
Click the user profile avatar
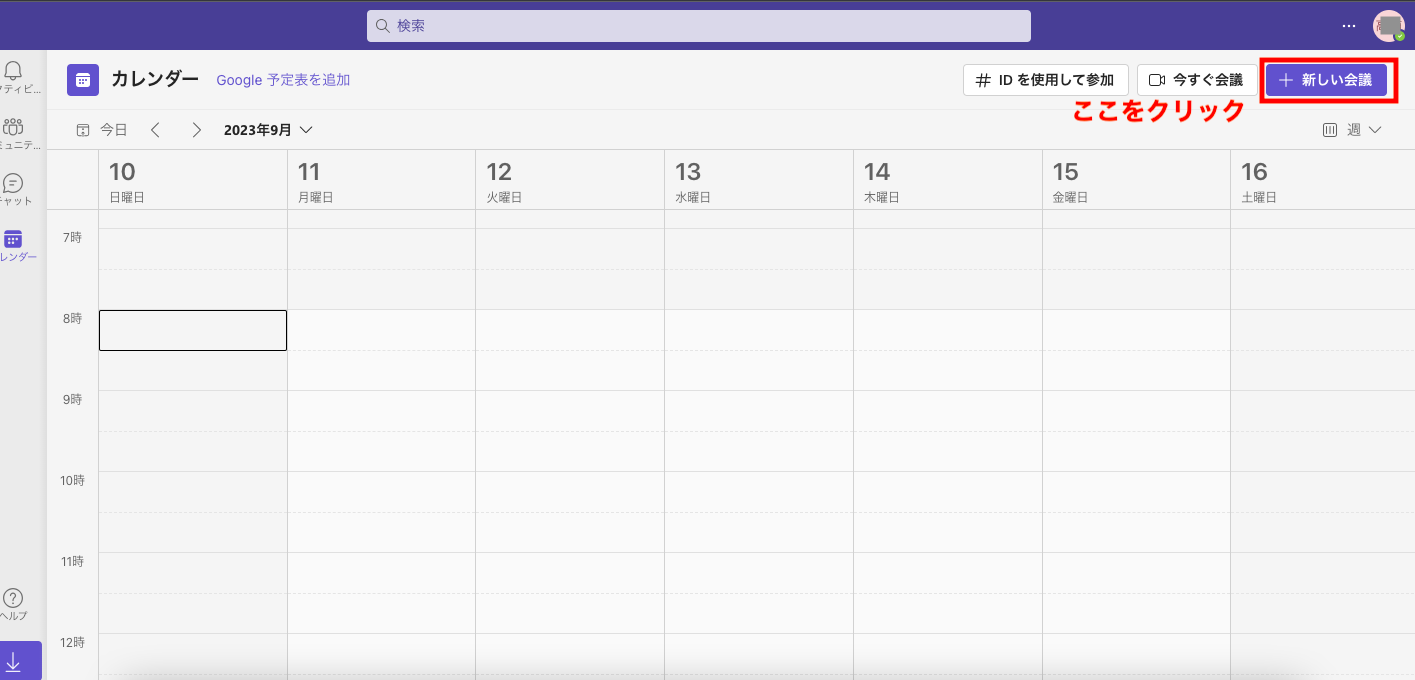click(x=1388, y=26)
